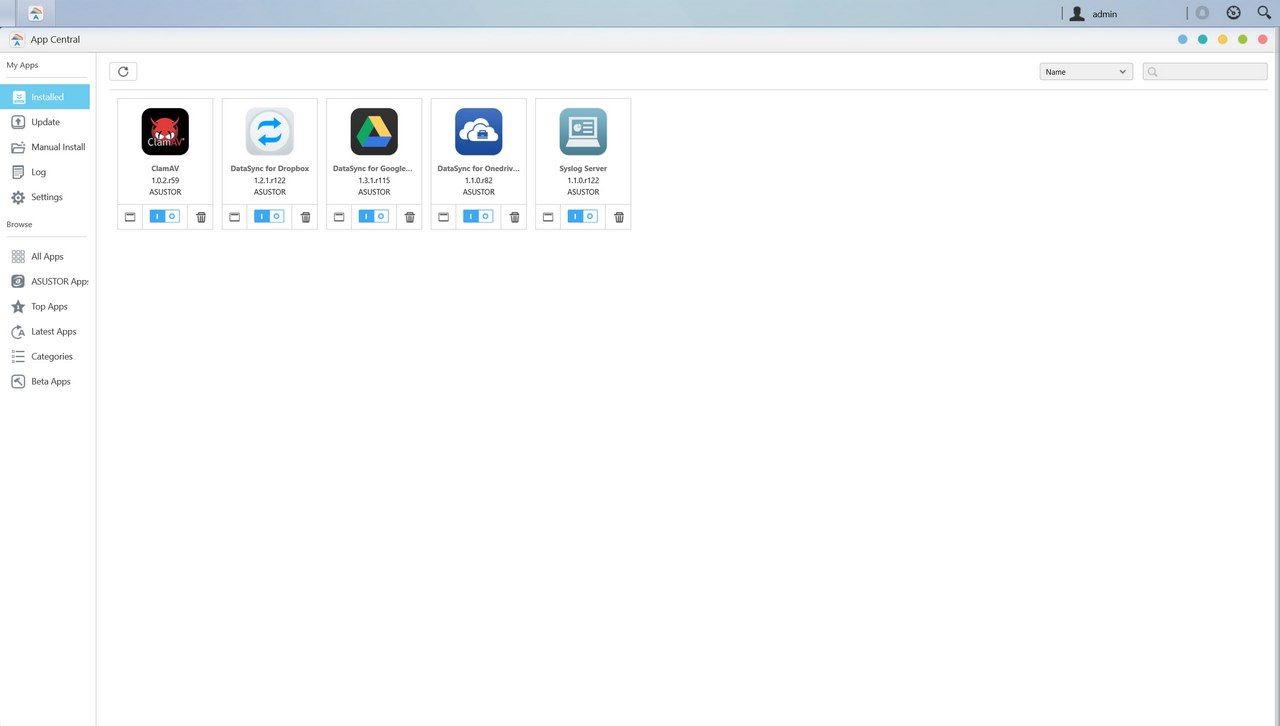Toggle the Syslog Server on/off switch
The height and width of the screenshot is (726, 1280).
pos(583,216)
